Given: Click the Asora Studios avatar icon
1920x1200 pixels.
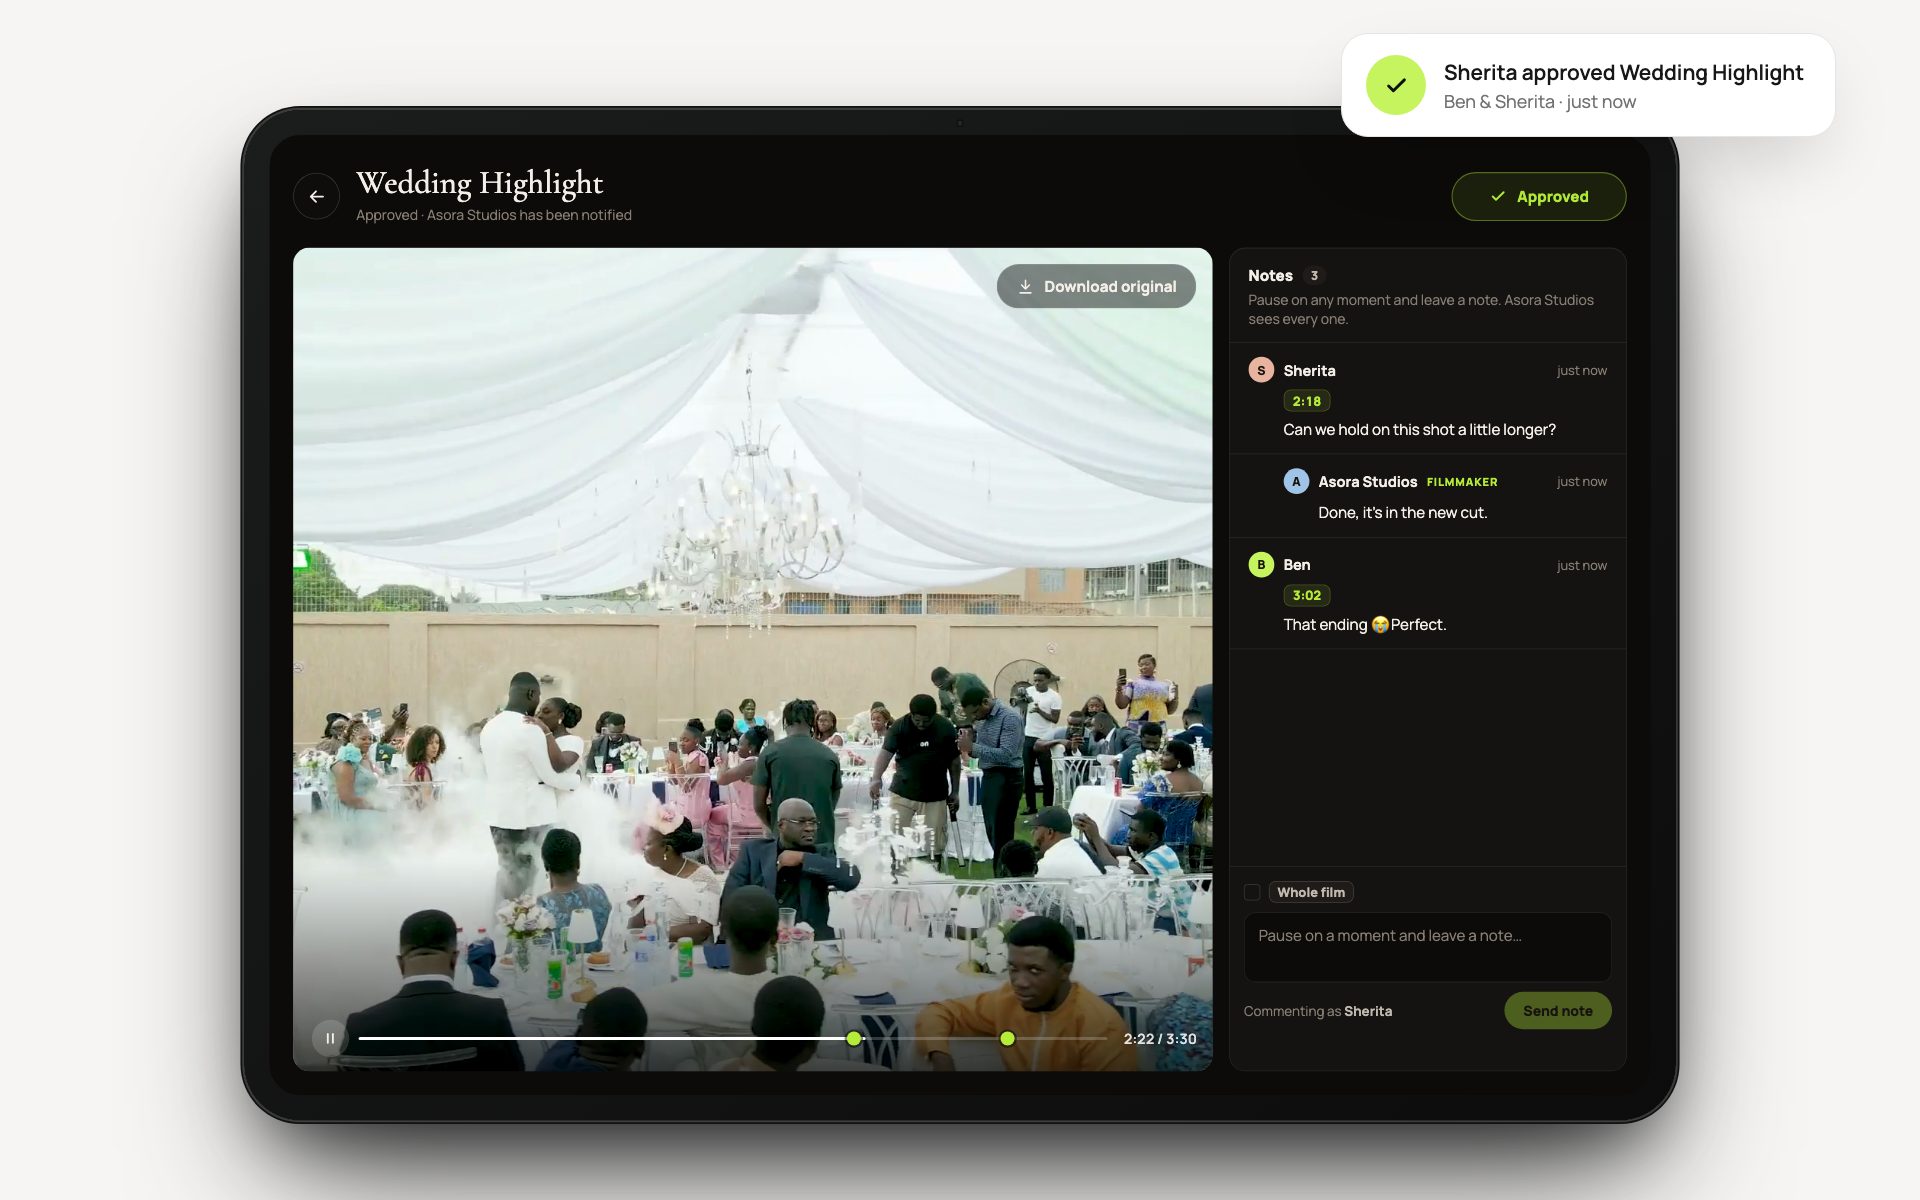Looking at the screenshot, I should tap(1296, 481).
